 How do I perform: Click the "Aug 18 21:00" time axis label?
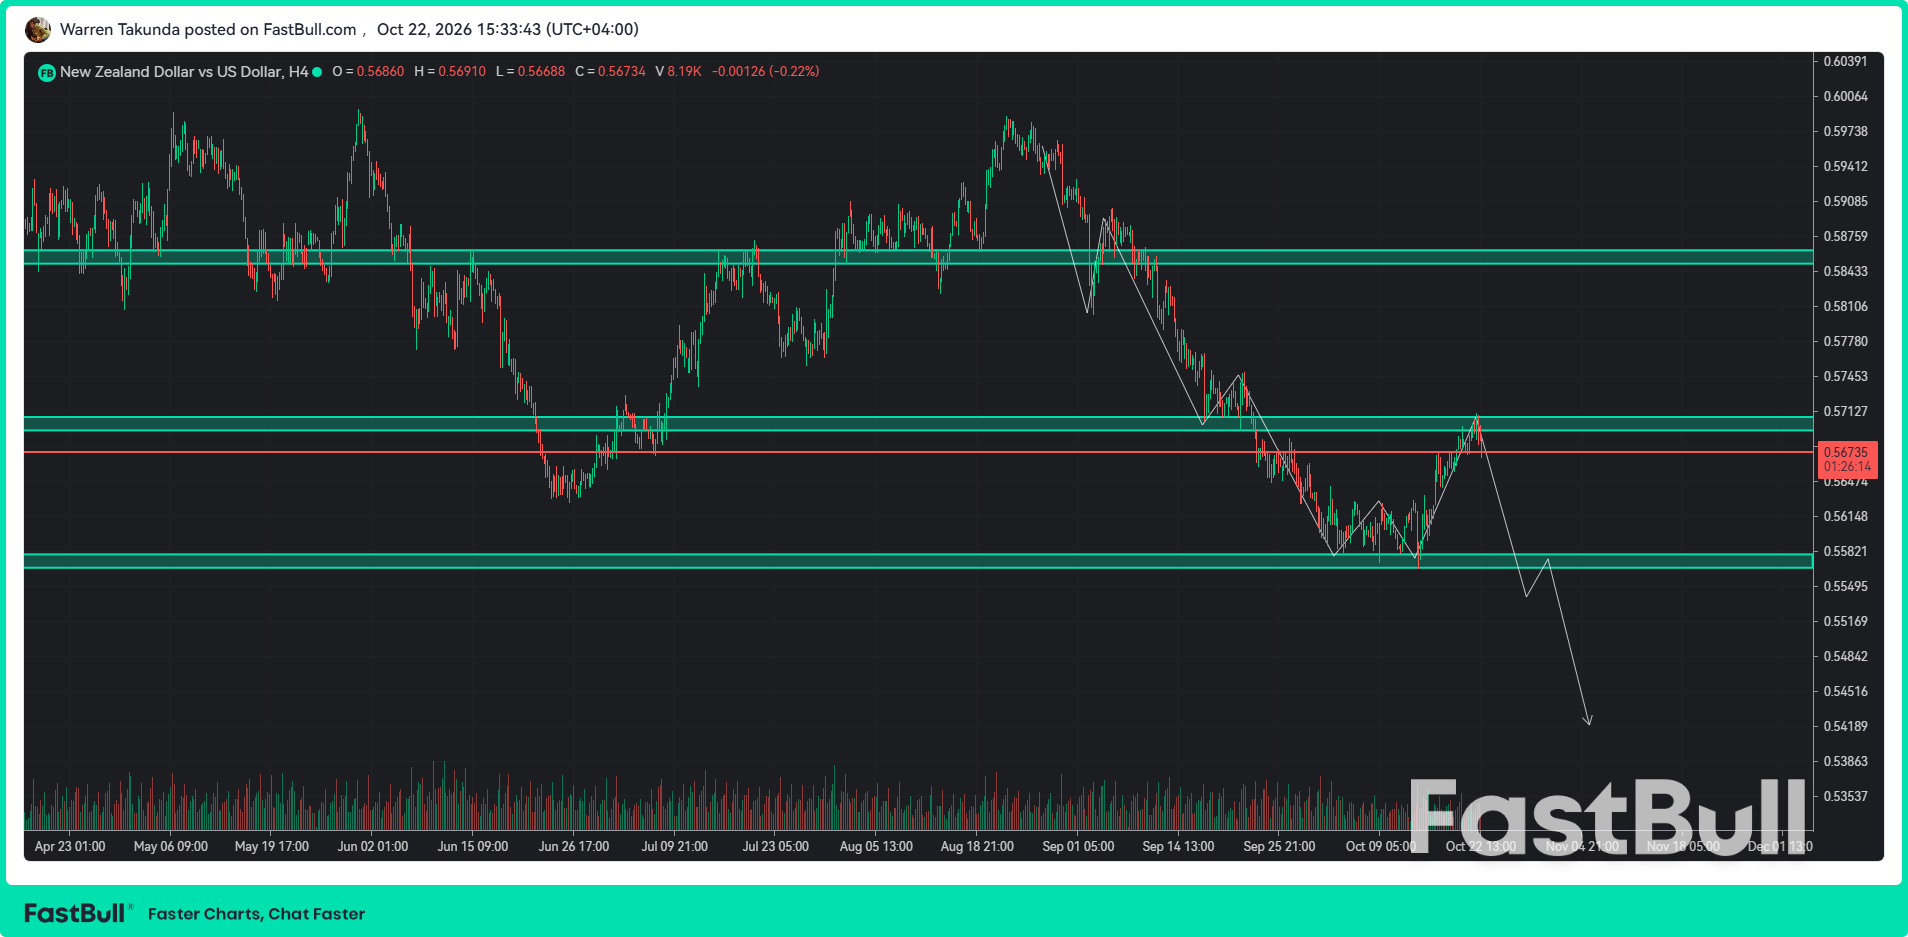pyautogui.click(x=977, y=846)
